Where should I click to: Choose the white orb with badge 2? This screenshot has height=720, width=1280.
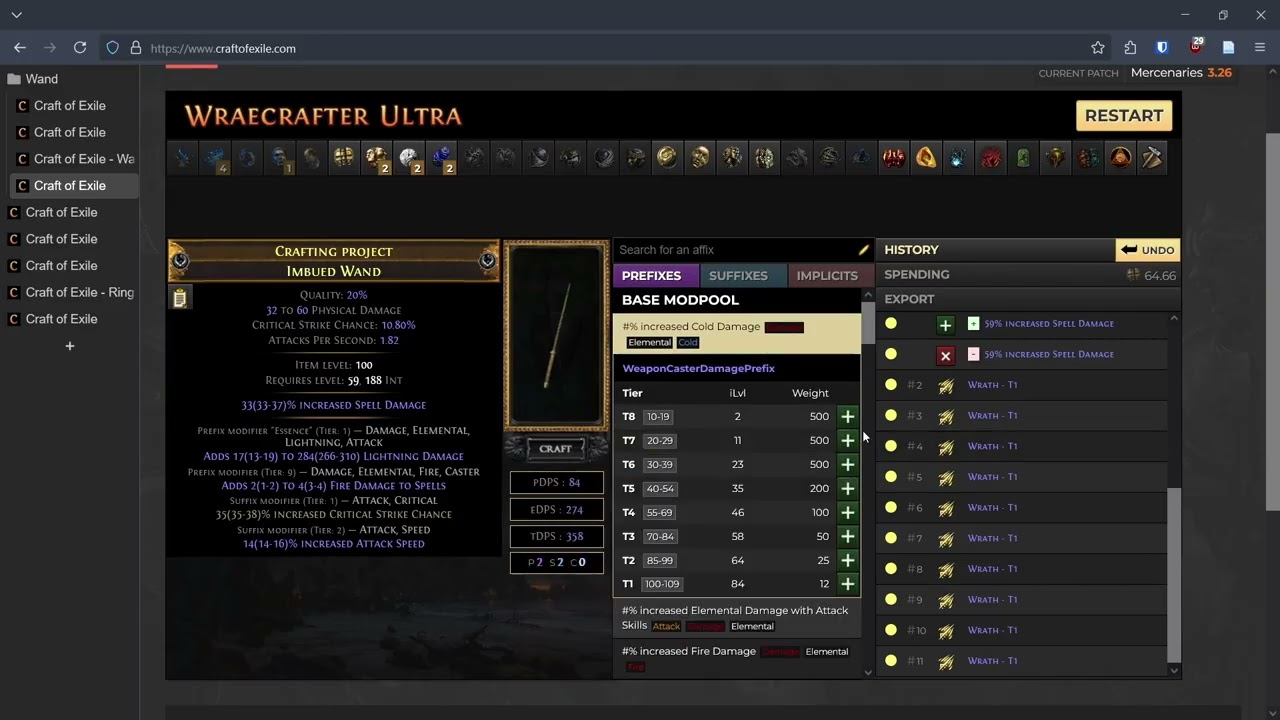(409, 157)
